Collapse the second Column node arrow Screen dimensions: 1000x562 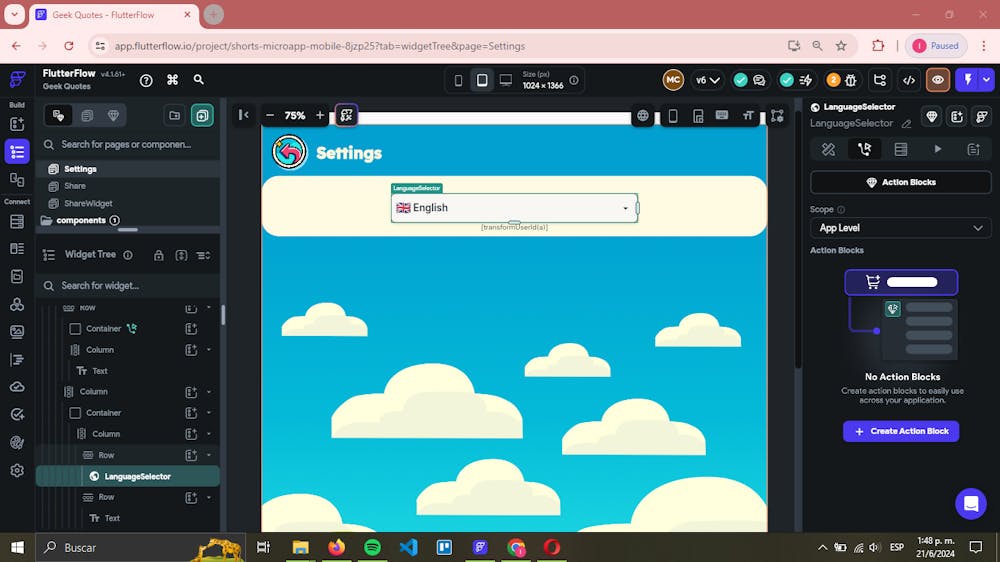pos(209,392)
